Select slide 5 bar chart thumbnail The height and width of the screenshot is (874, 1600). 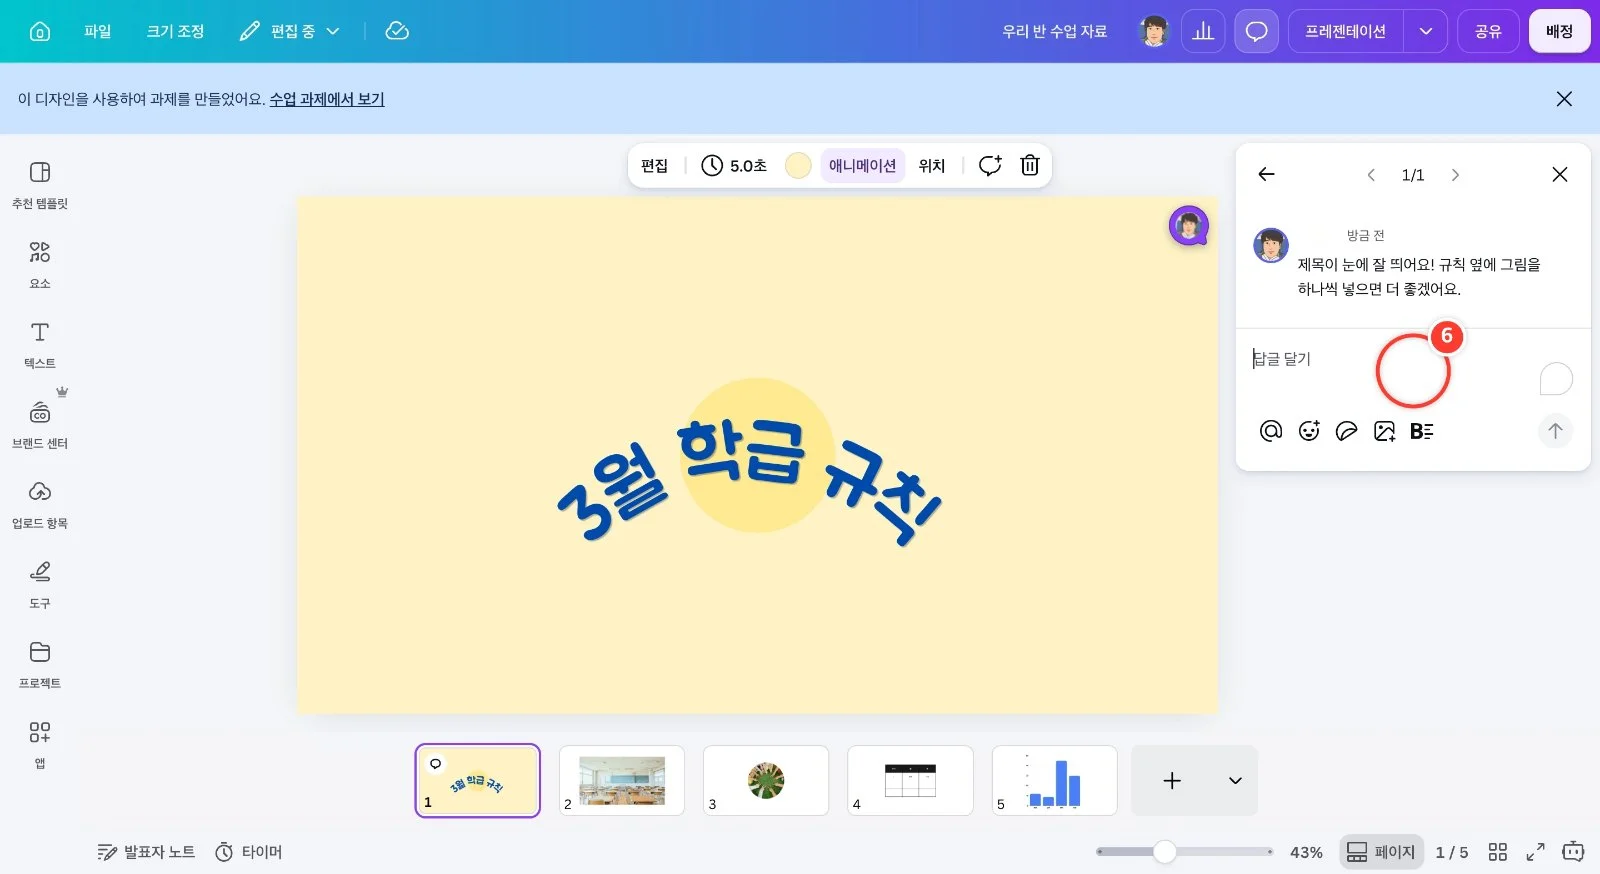pyautogui.click(x=1054, y=780)
